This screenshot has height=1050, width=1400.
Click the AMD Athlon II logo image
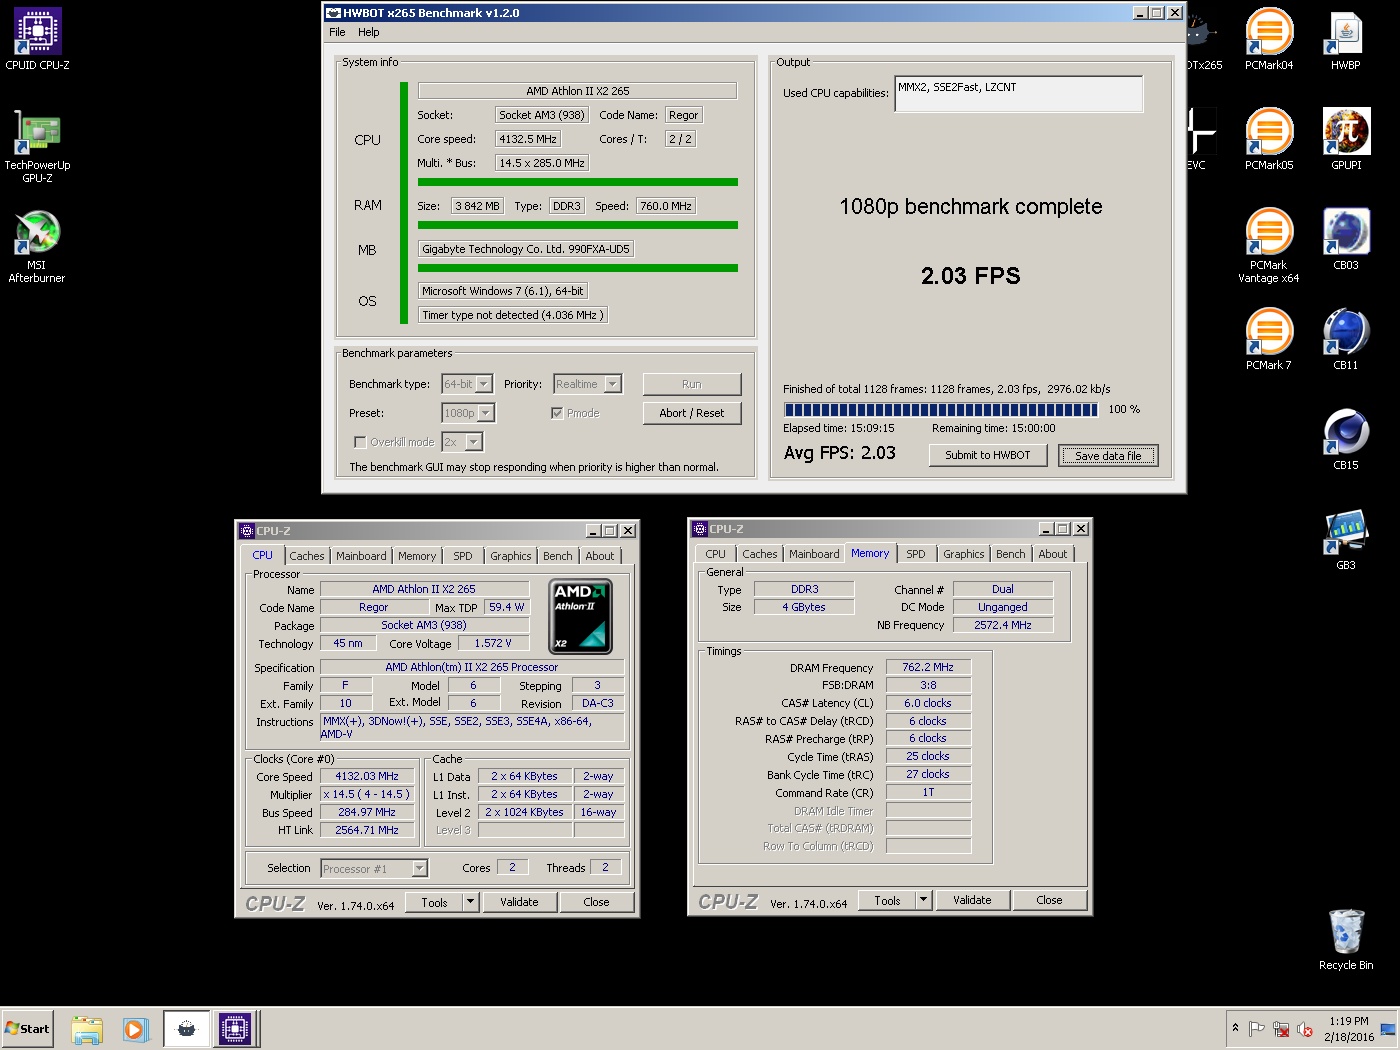(x=581, y=617)
